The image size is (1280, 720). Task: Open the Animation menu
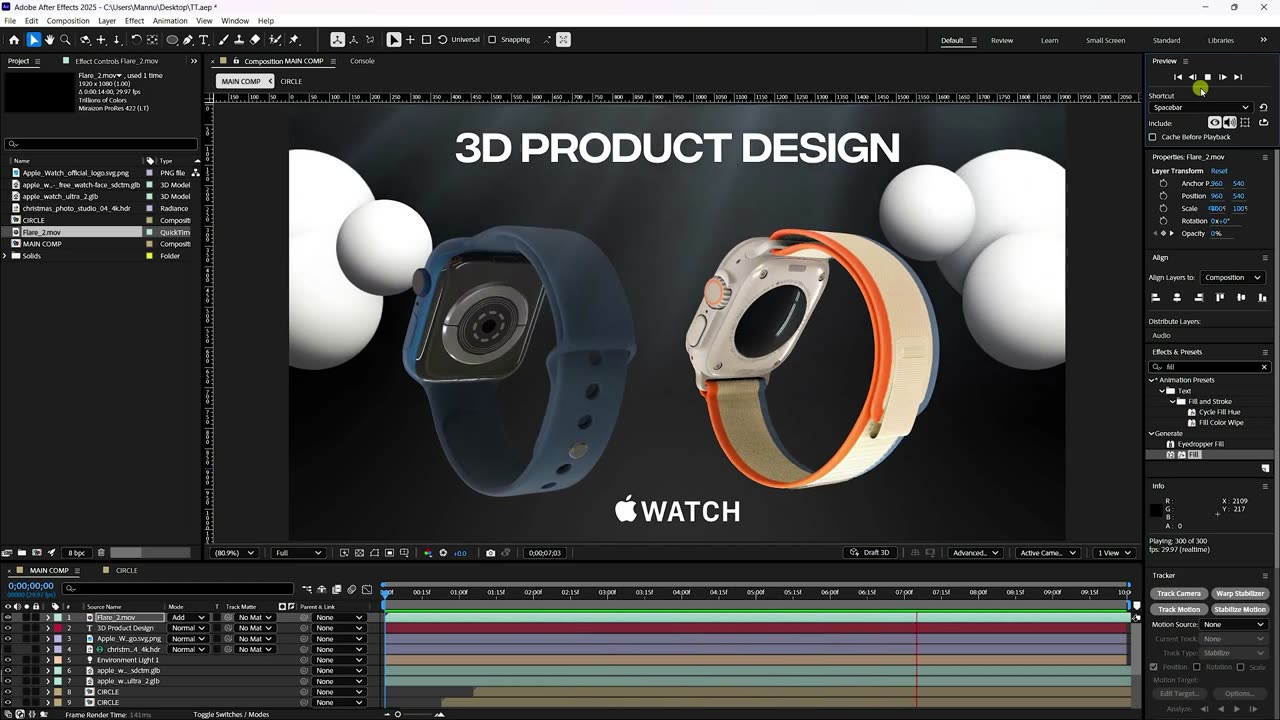tap(170, 20)
